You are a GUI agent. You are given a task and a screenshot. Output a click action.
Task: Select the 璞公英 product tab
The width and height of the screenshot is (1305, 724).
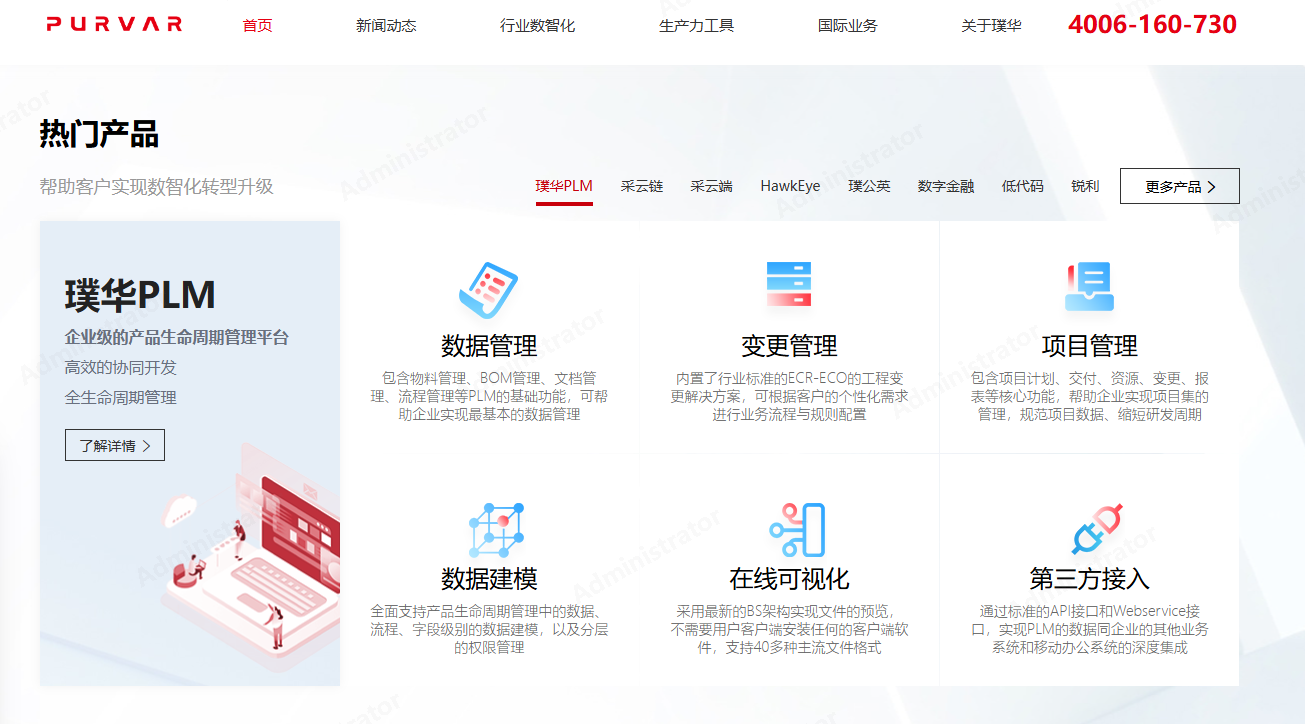click(x=869, y=186)
